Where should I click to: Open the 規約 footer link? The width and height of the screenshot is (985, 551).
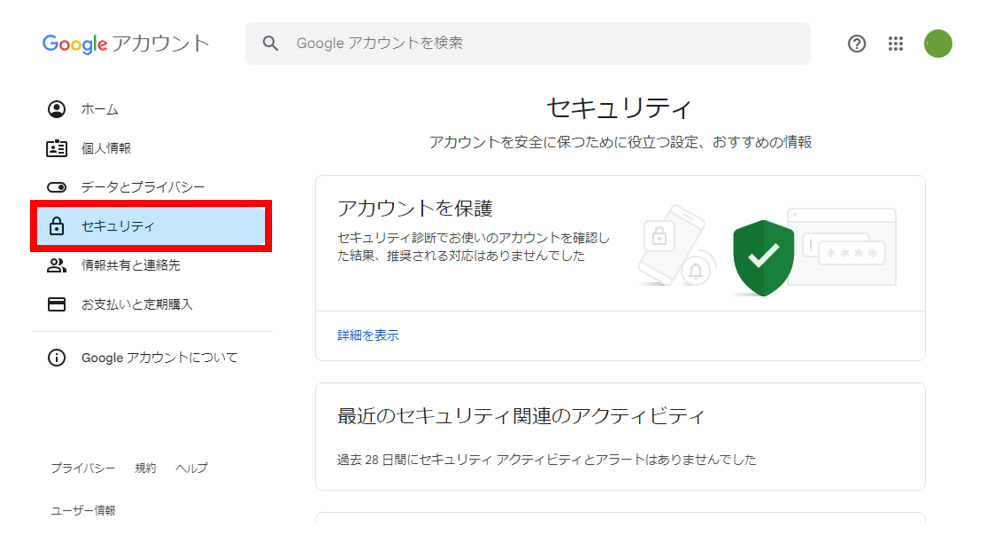[145, 468]
